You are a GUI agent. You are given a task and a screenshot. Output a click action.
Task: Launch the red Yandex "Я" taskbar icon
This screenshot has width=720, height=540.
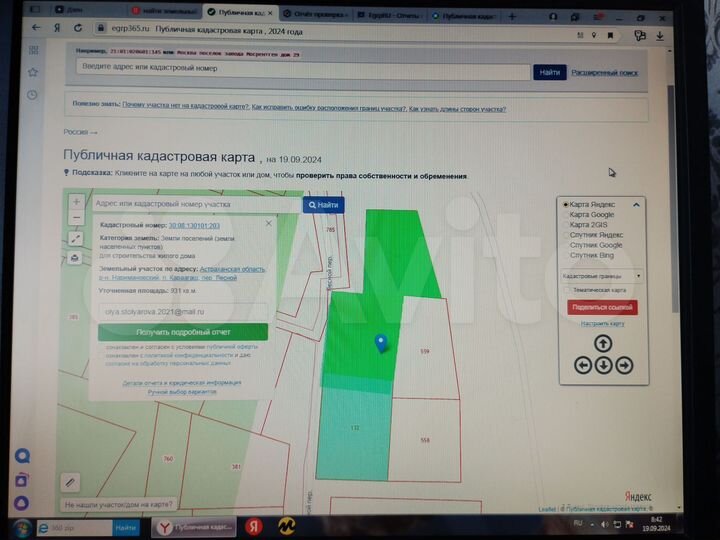253,527
